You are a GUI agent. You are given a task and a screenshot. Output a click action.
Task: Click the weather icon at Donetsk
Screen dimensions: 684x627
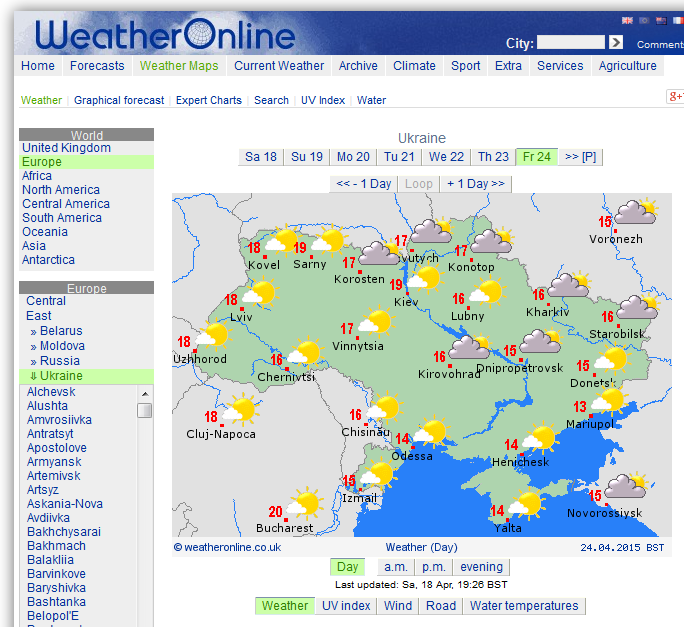[613, 360]
